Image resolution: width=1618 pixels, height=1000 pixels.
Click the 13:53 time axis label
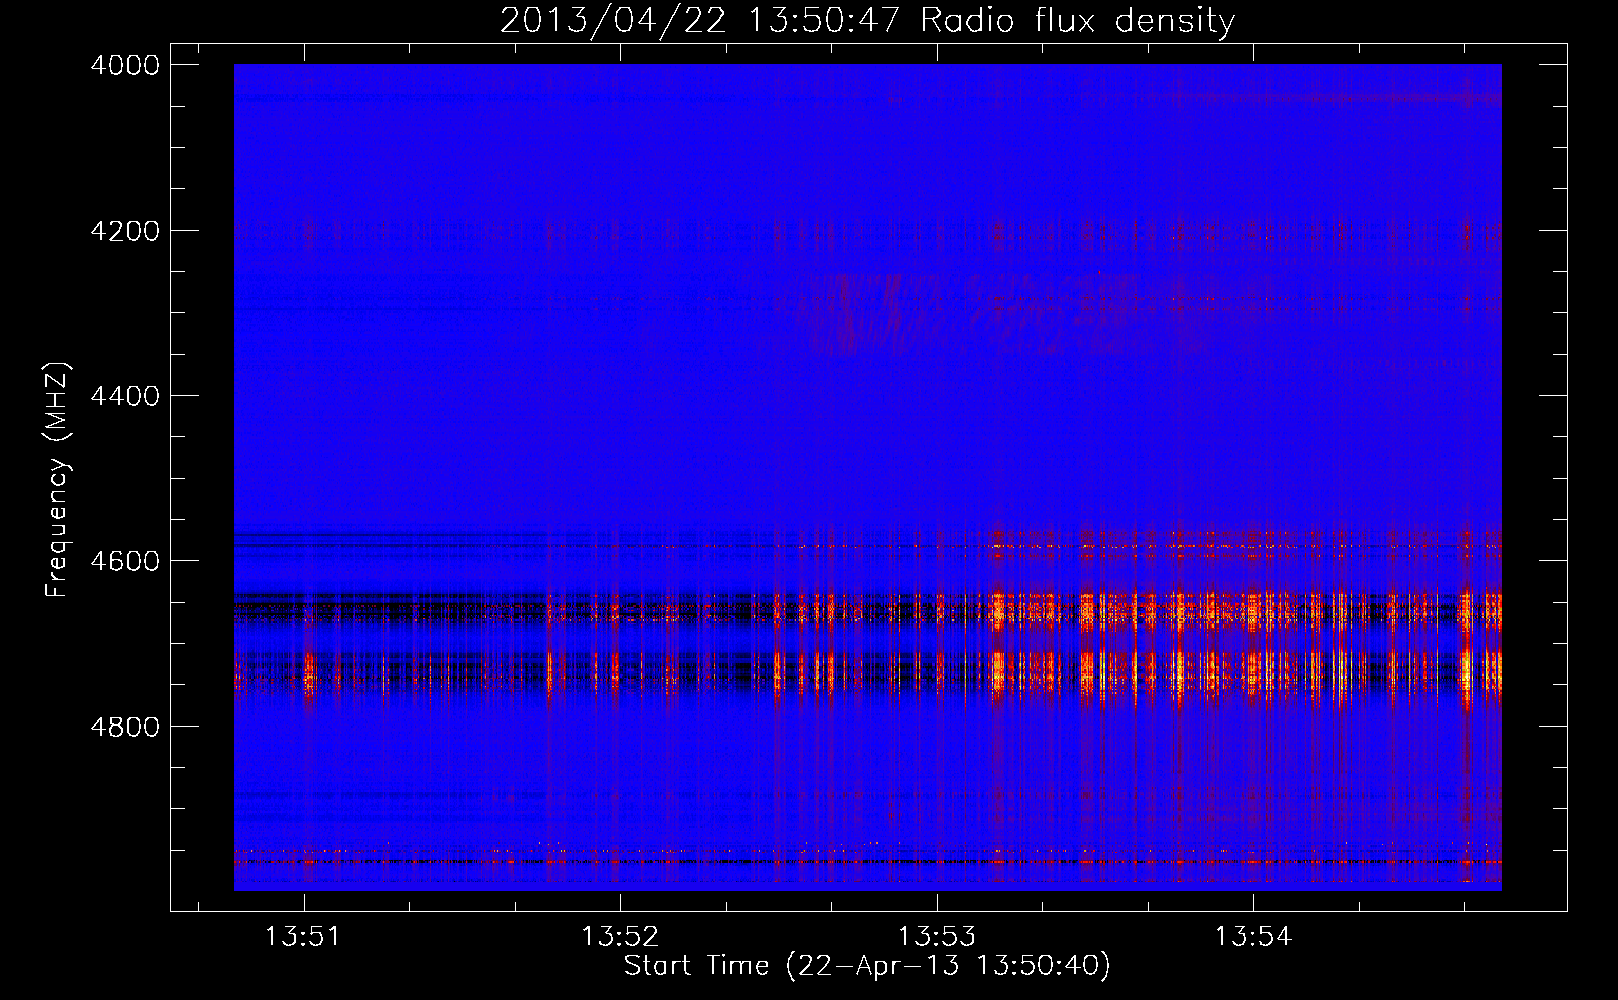(x=936, y=936)
